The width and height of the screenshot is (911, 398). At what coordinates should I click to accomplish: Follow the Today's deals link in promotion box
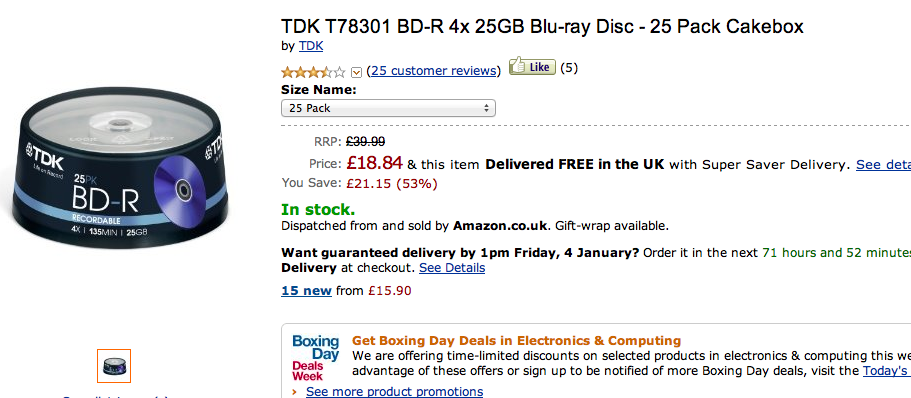point(887,370)
